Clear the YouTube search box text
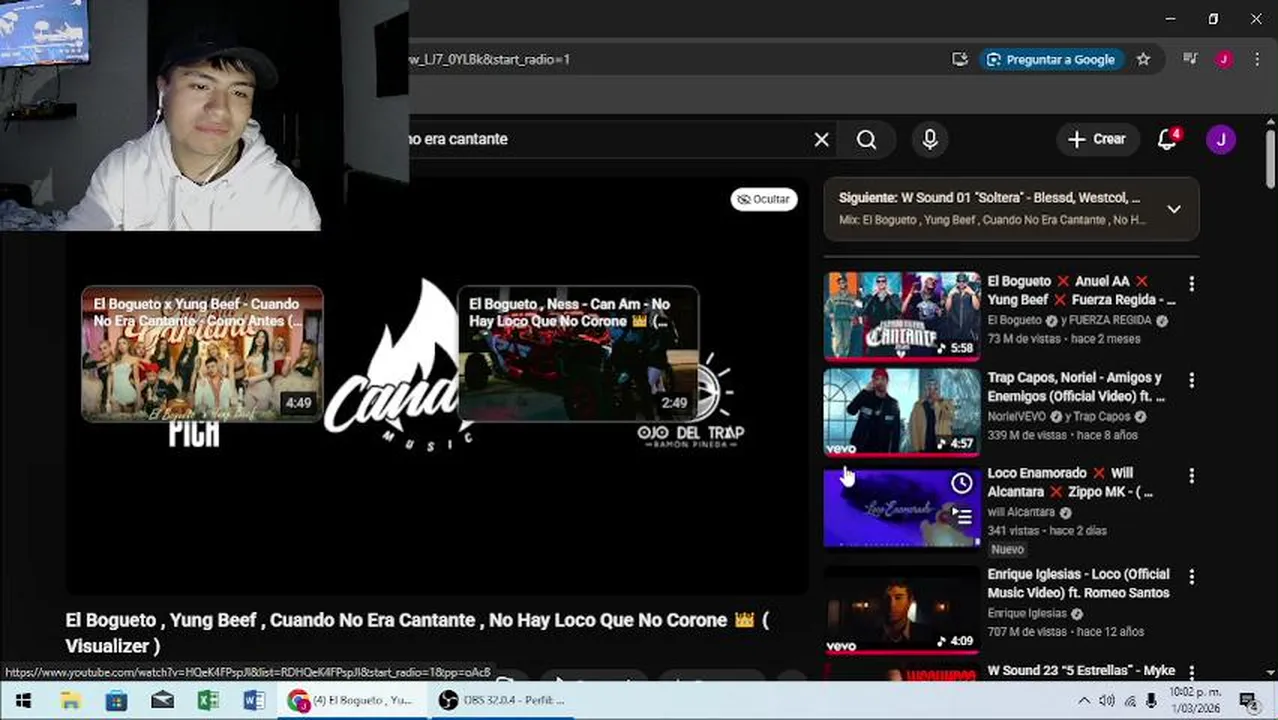Viewport: 1278px width, 720px height. coord(821,140)
